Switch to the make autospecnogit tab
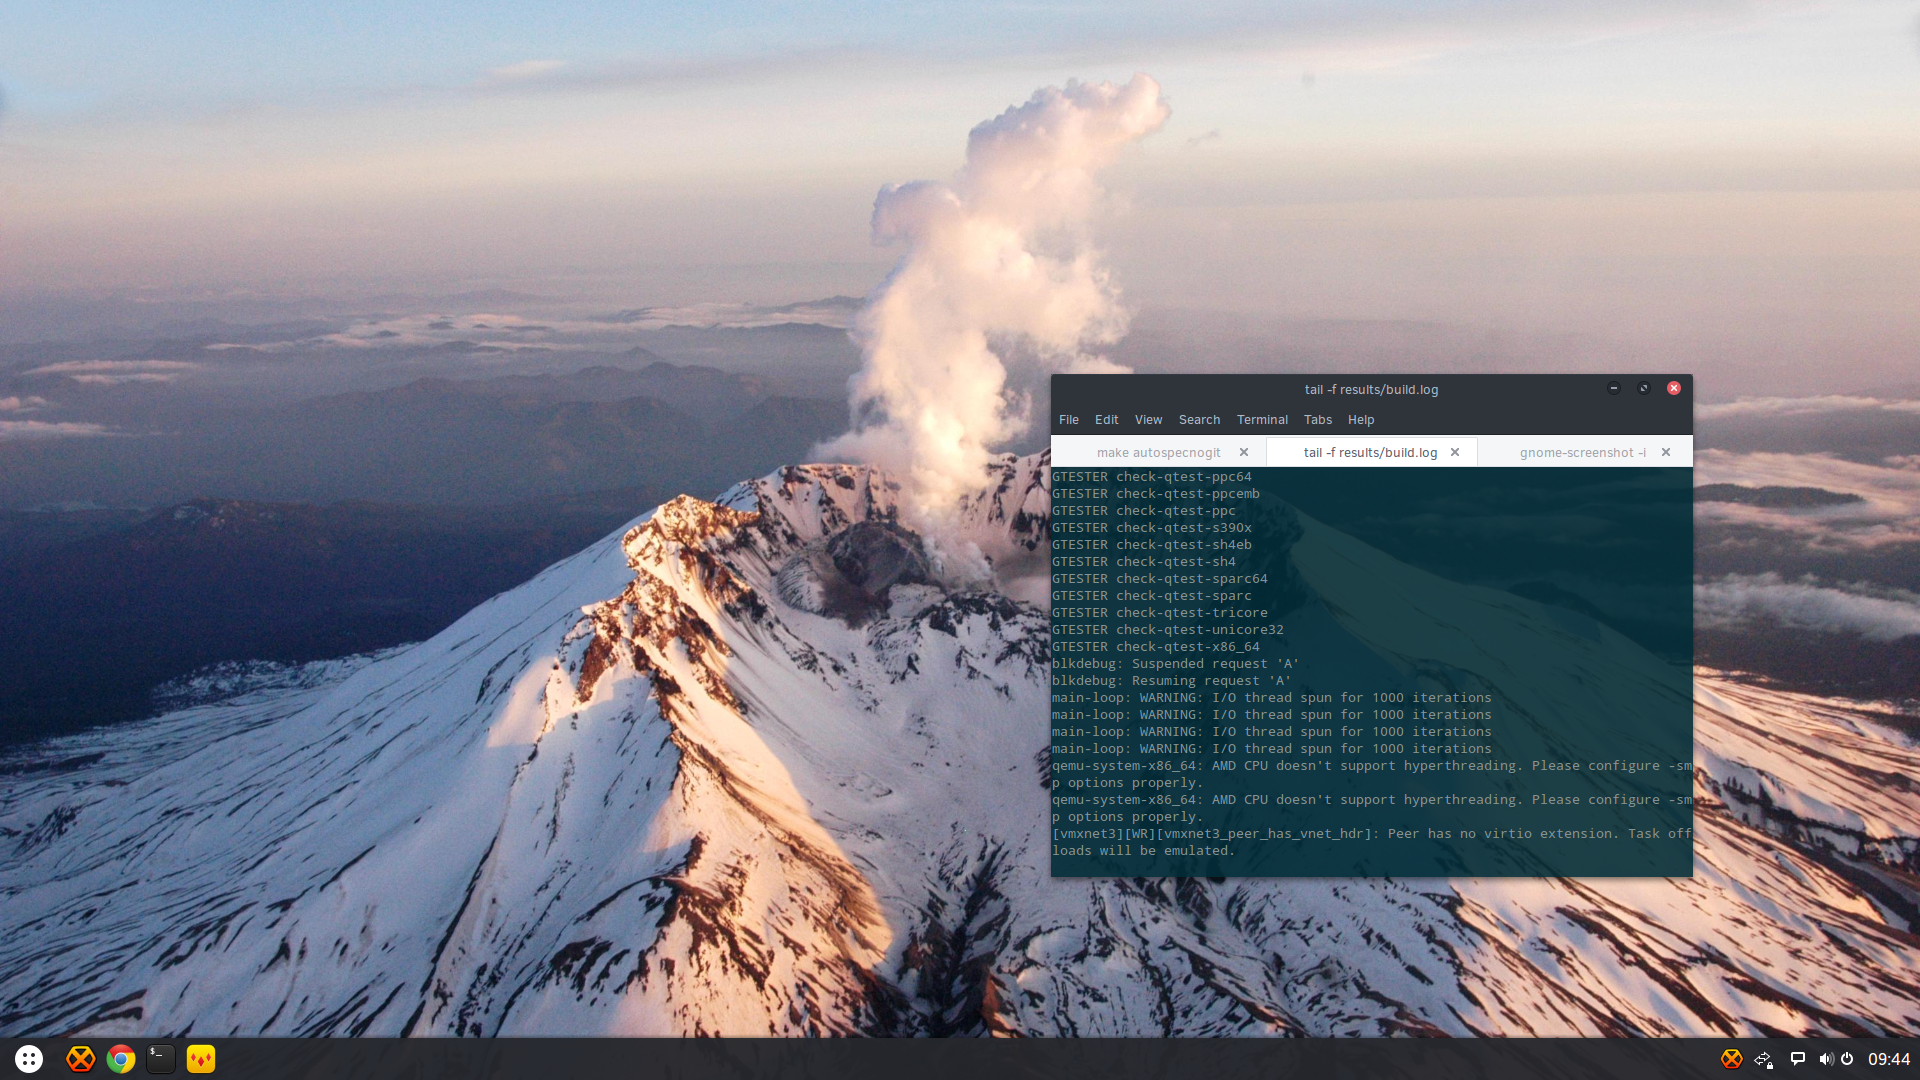 click(1158, 453)
